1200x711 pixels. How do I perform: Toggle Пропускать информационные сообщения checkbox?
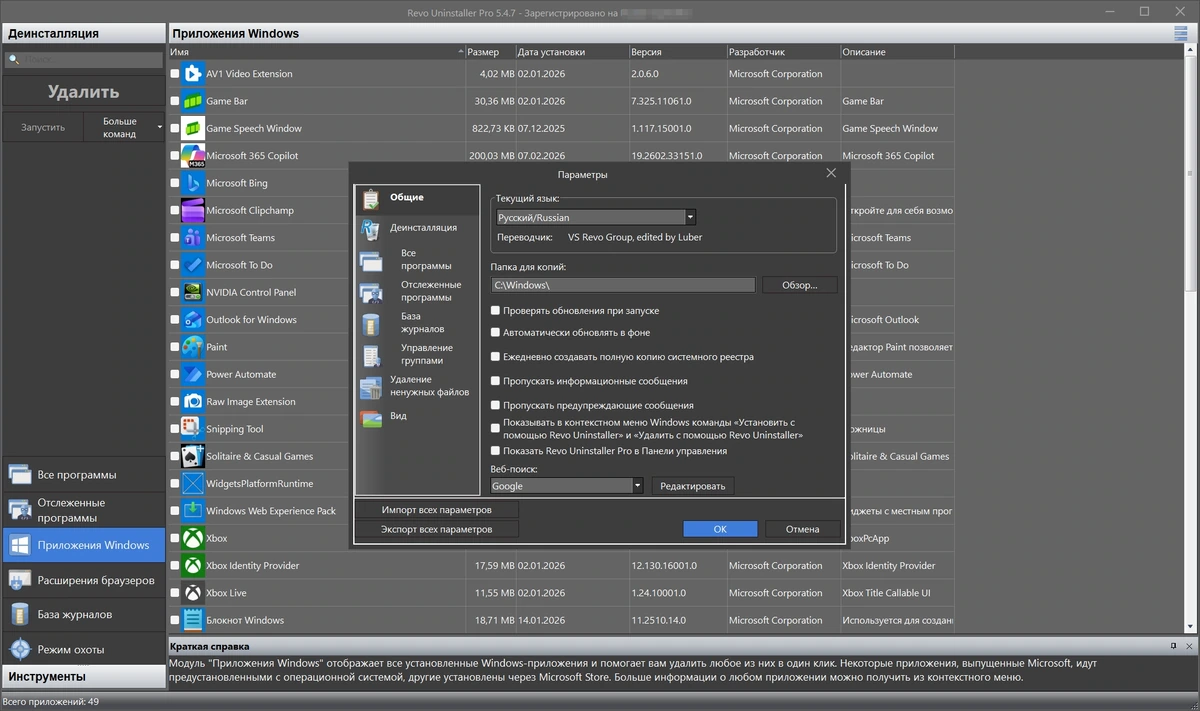pos(495,381)
